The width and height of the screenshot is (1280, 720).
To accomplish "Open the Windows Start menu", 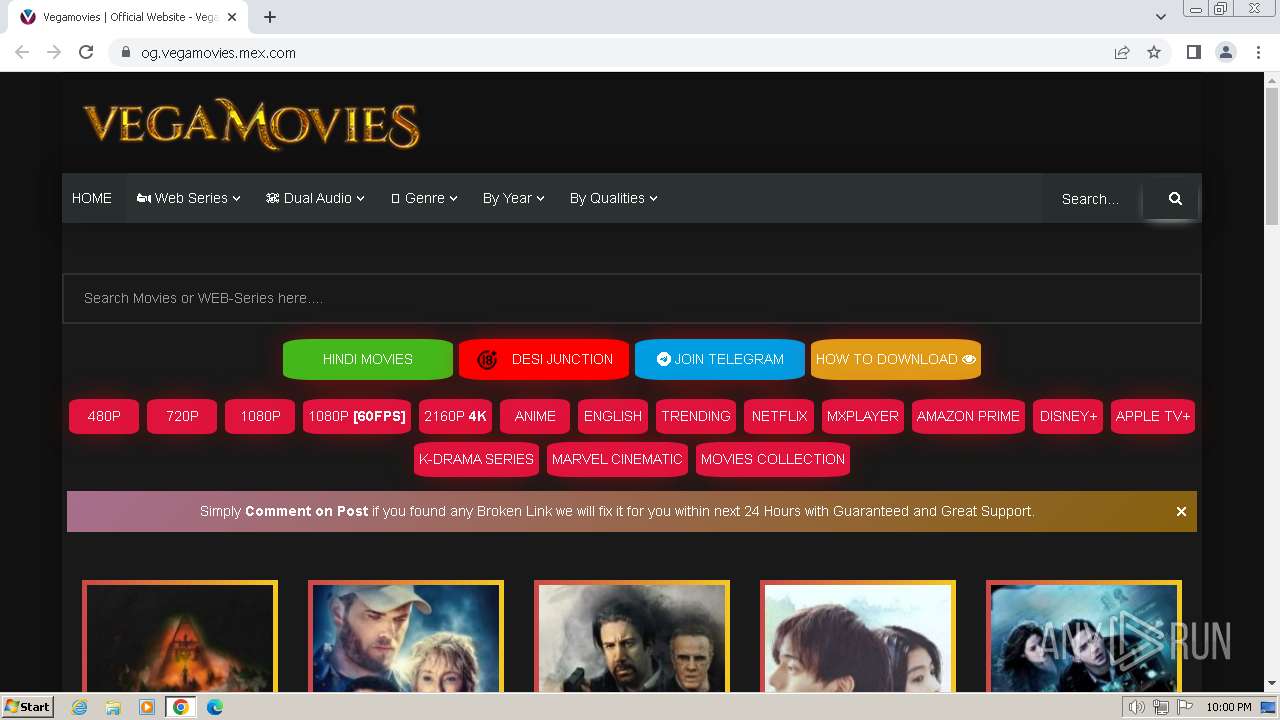I will click(28, 707).
